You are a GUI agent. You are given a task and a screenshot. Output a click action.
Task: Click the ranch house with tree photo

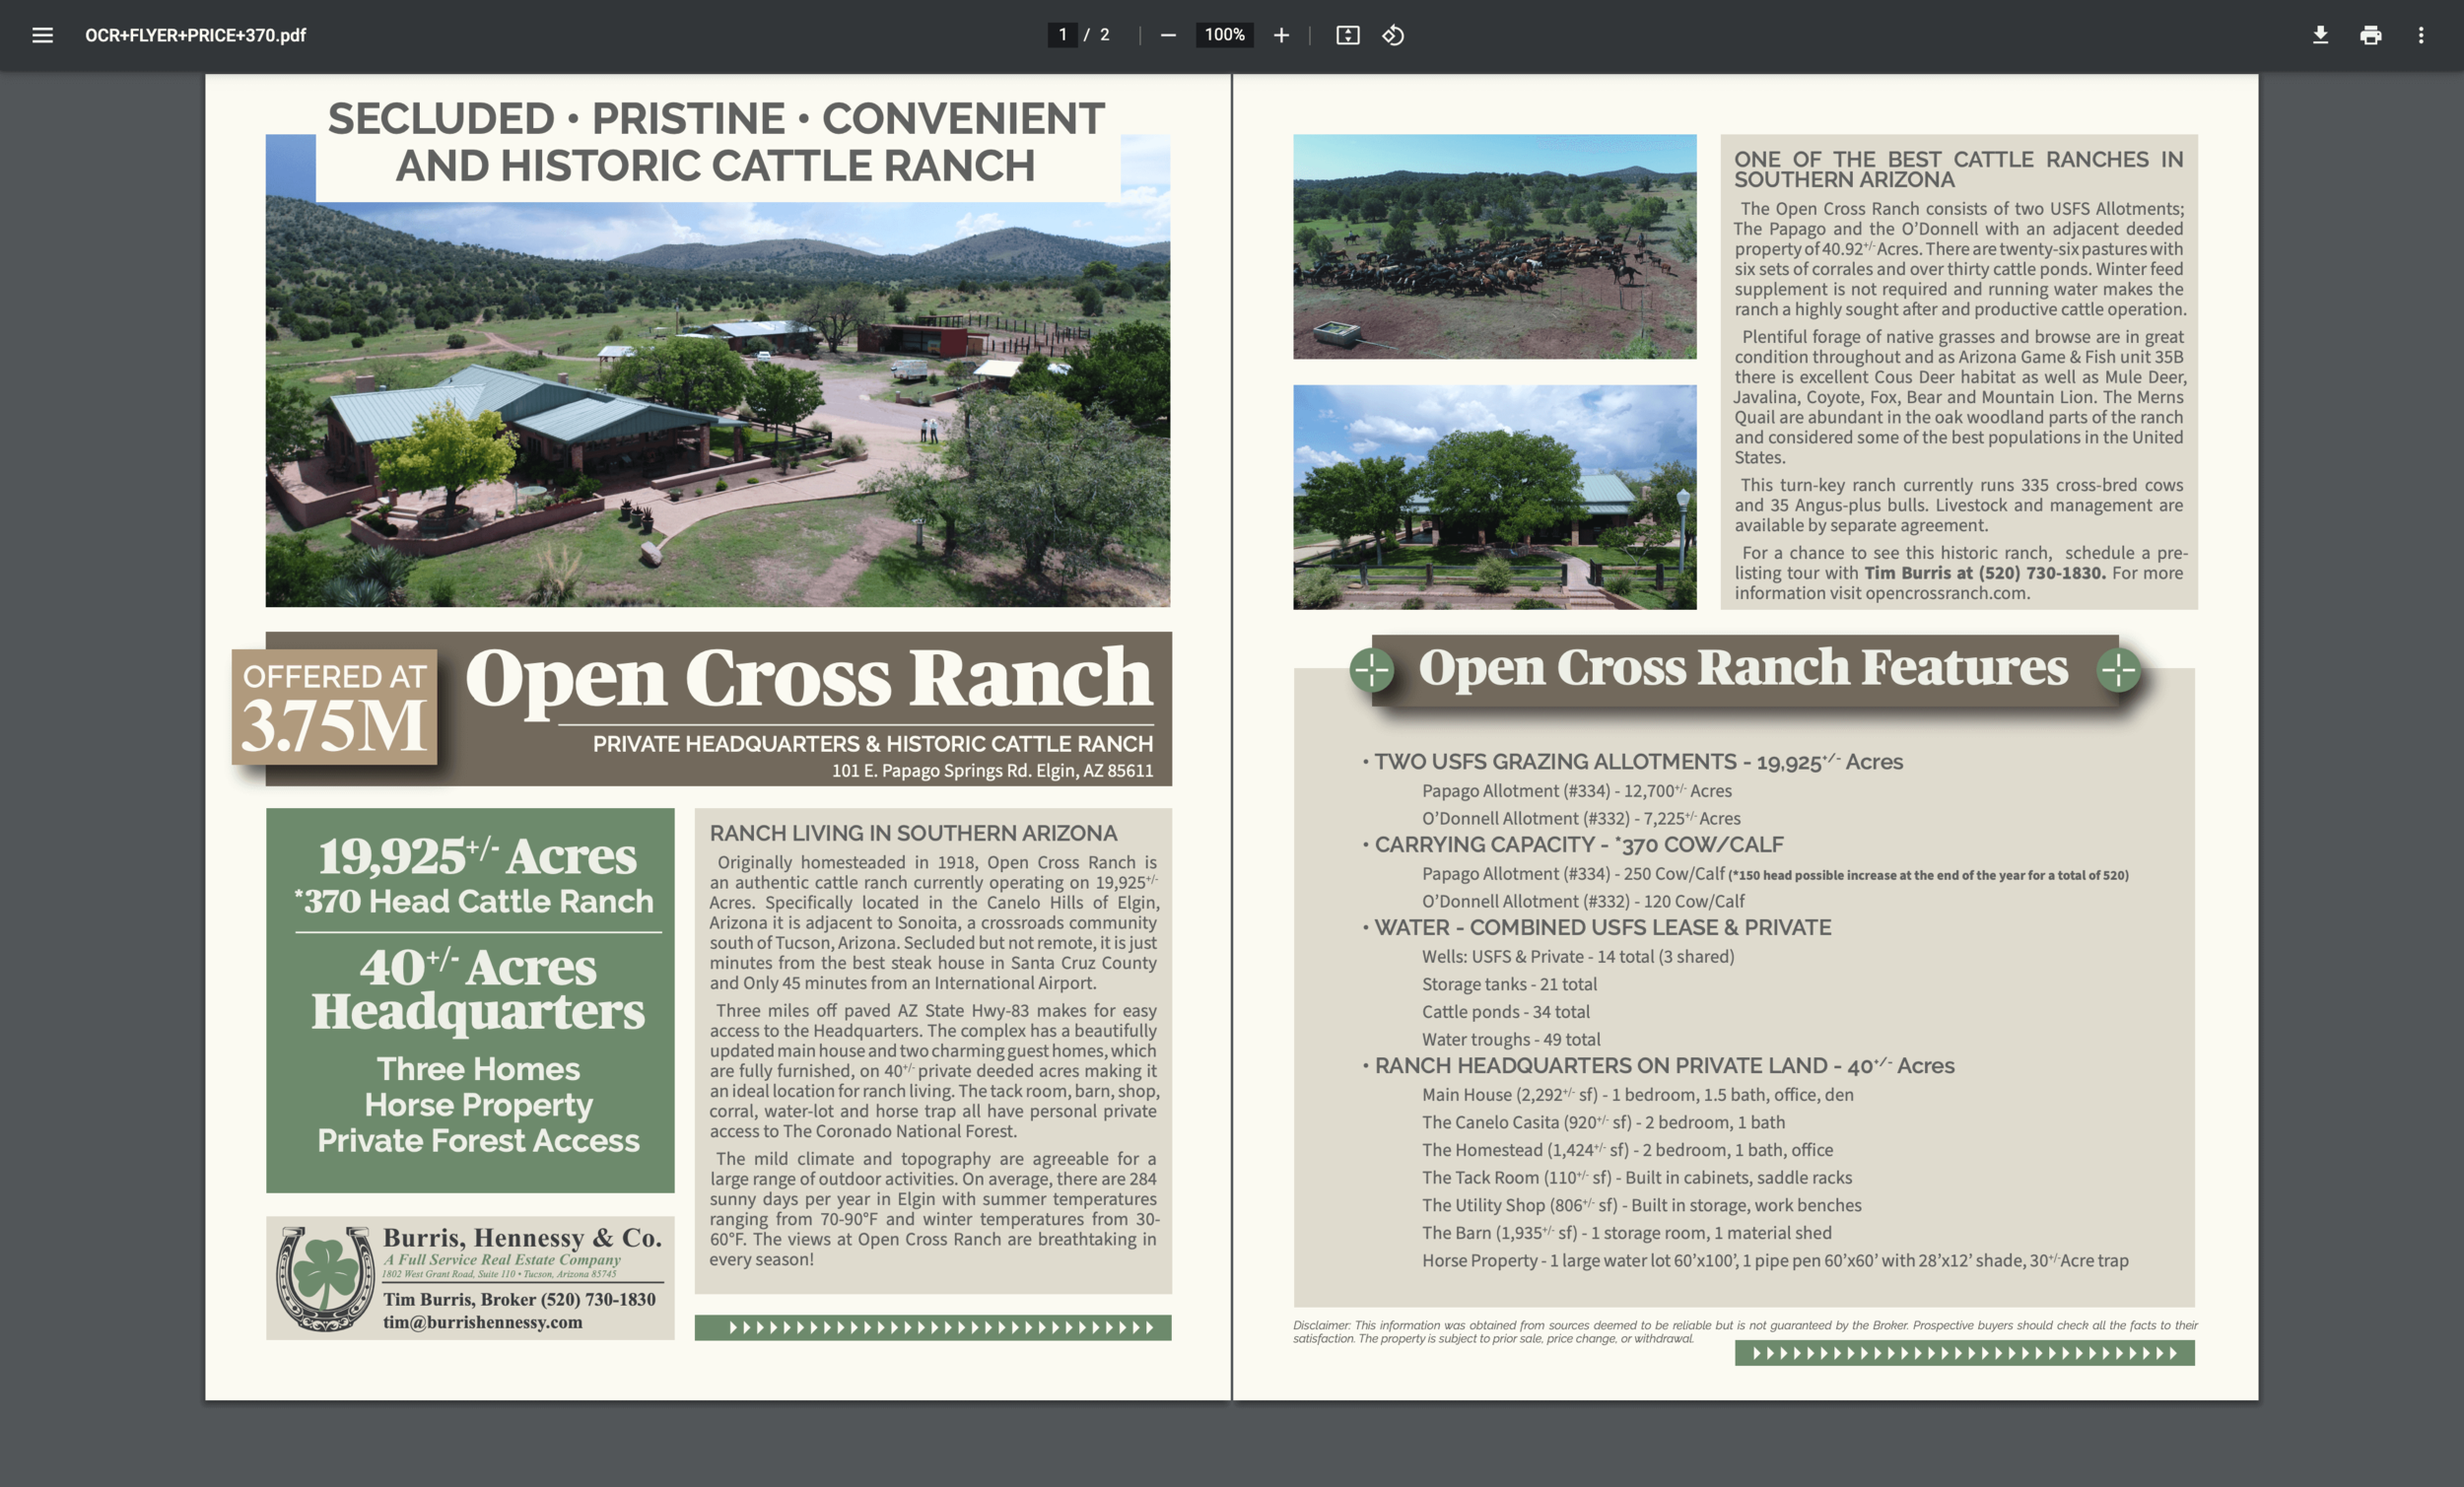(x=1494, y=497)
